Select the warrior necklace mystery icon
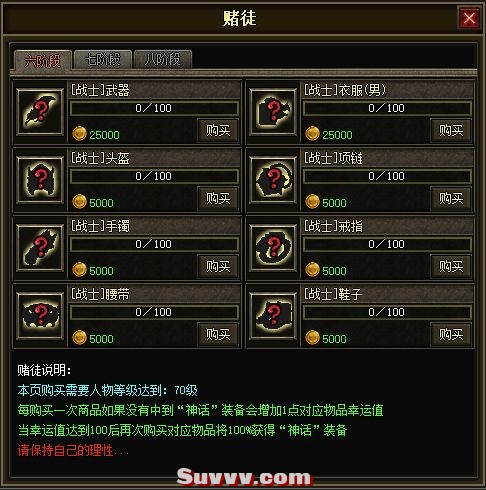 pos(273,180)
